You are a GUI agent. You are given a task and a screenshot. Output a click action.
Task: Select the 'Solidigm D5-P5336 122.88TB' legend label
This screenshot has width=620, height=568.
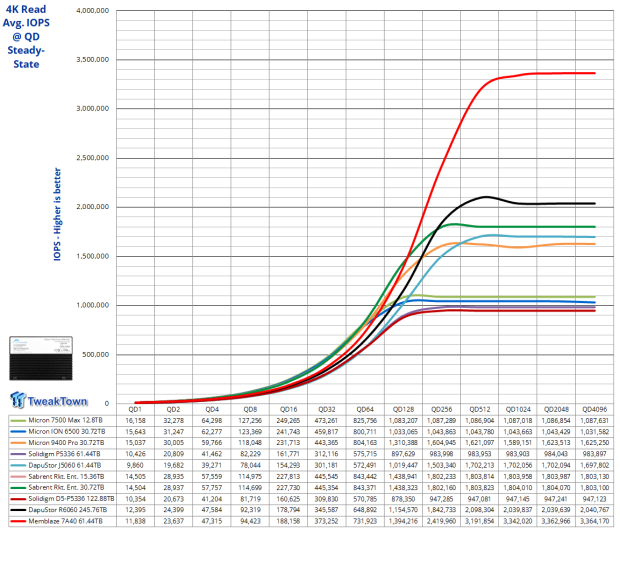(72, 498)
